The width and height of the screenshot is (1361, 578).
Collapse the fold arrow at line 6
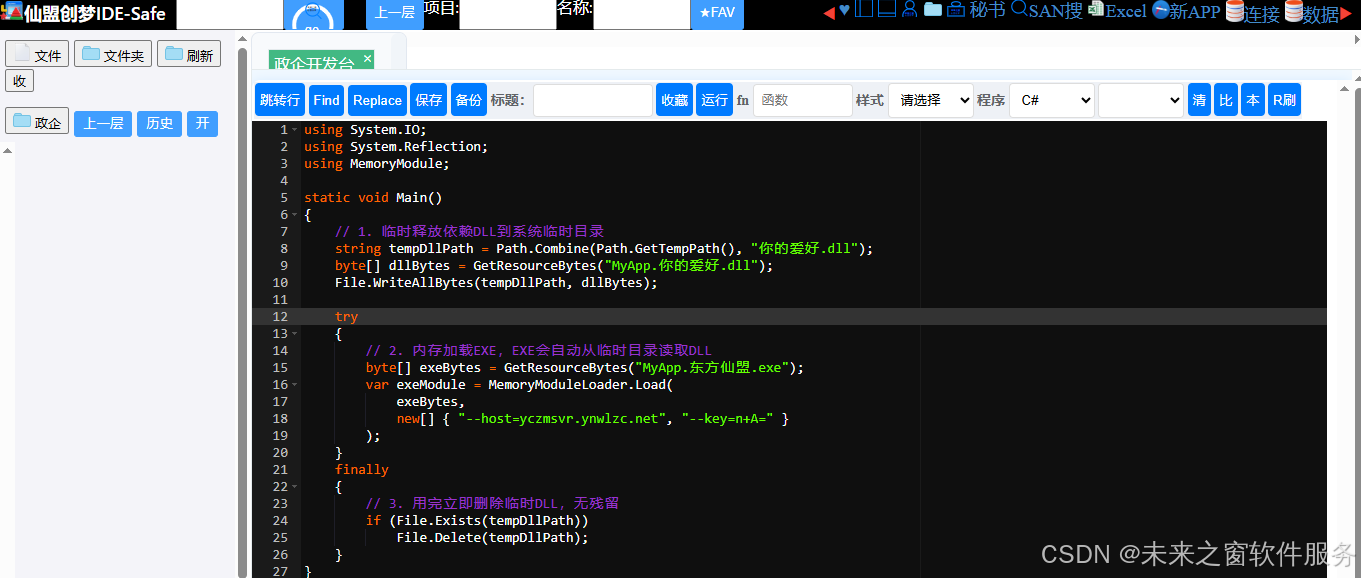click(x=294, y=215)
